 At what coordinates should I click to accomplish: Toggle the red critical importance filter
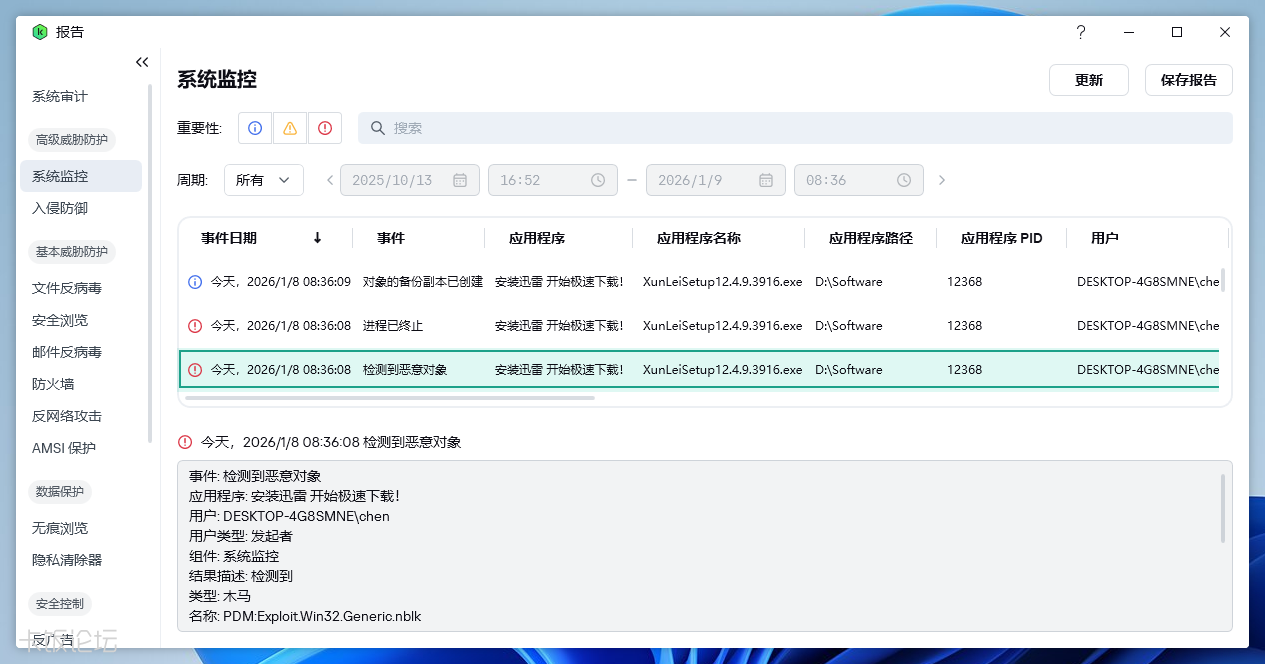coord(325,128)
